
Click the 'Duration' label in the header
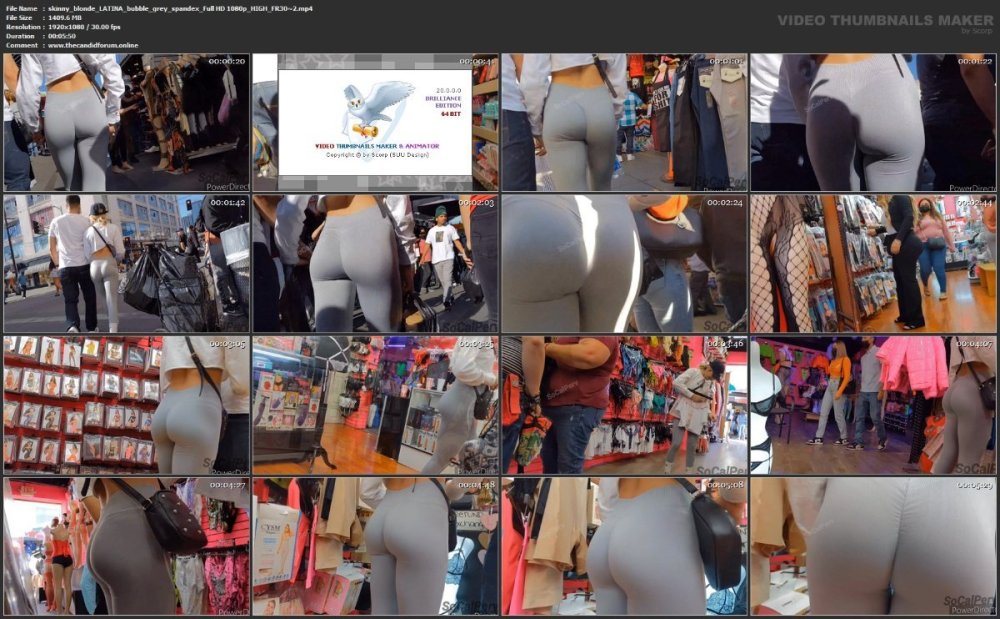point(20,36)
